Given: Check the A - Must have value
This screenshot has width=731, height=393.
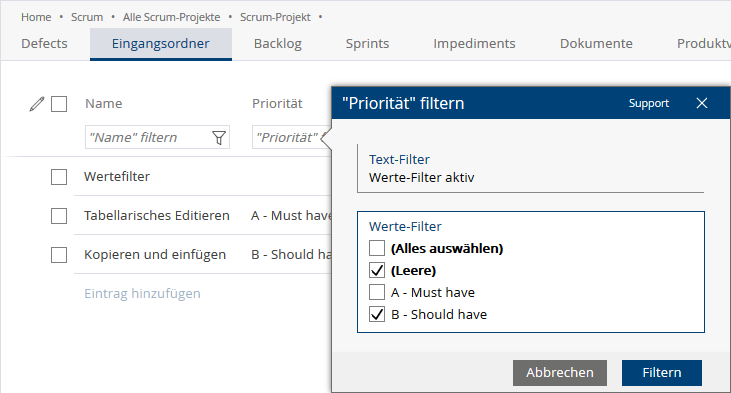Looking at the screenshot, I should [x=377, y=292].
